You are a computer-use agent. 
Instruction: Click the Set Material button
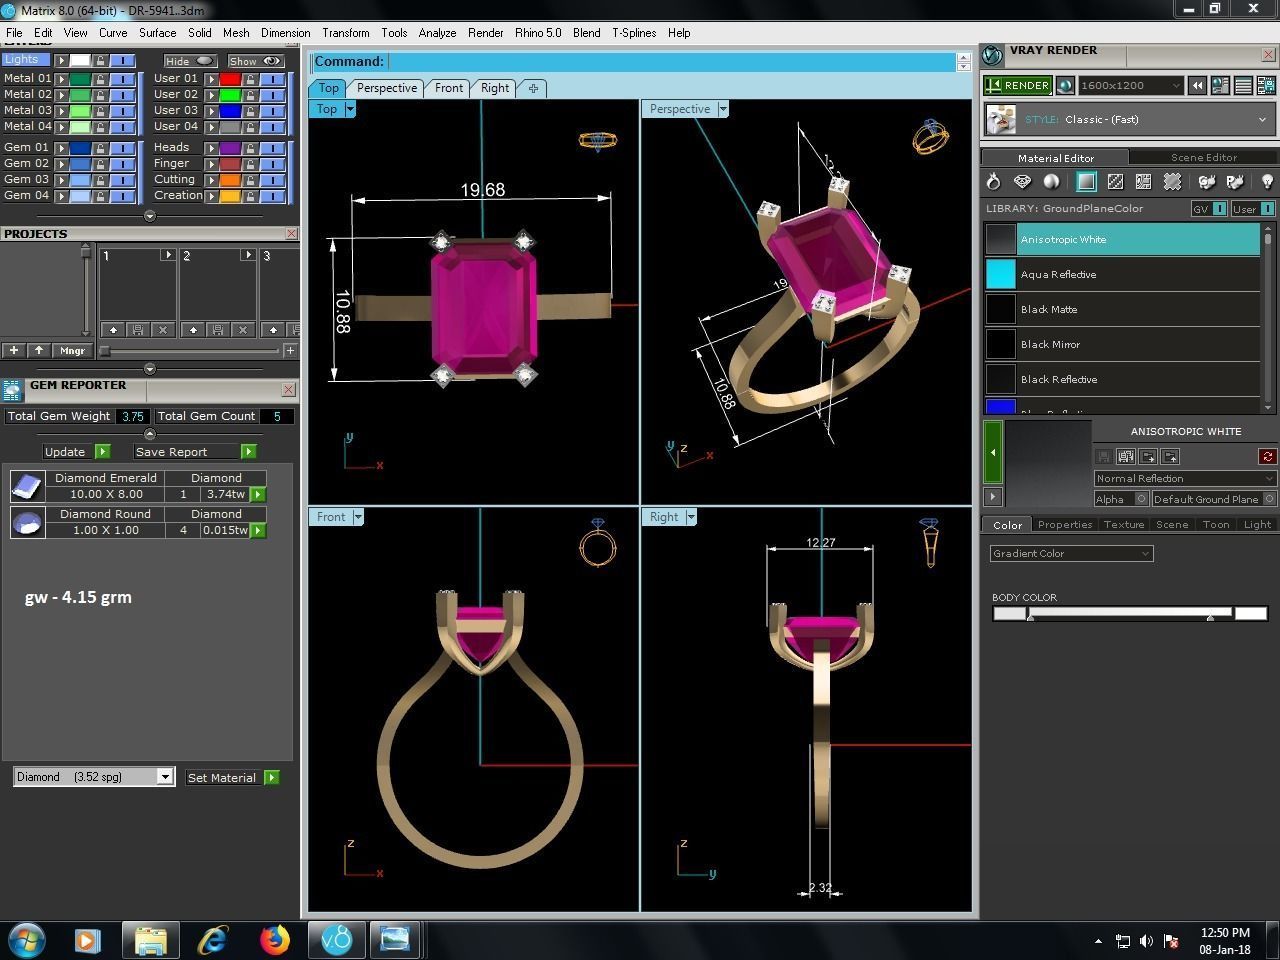232,777
